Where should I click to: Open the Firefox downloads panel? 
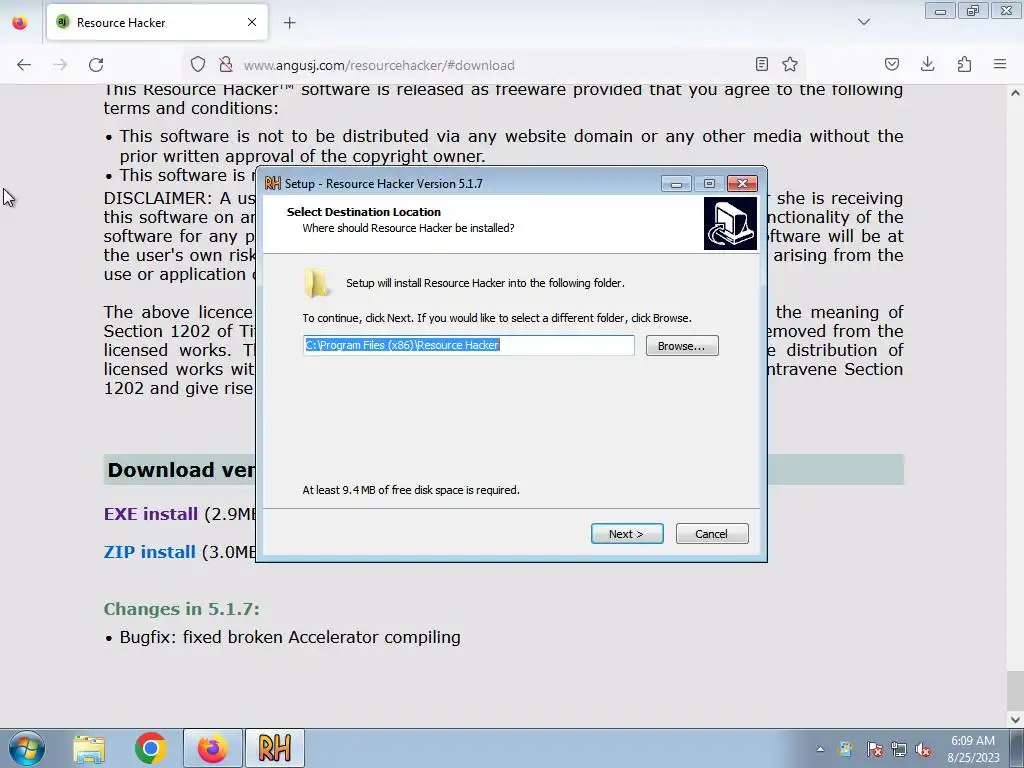pyautogui.click(x=927, y=64)
